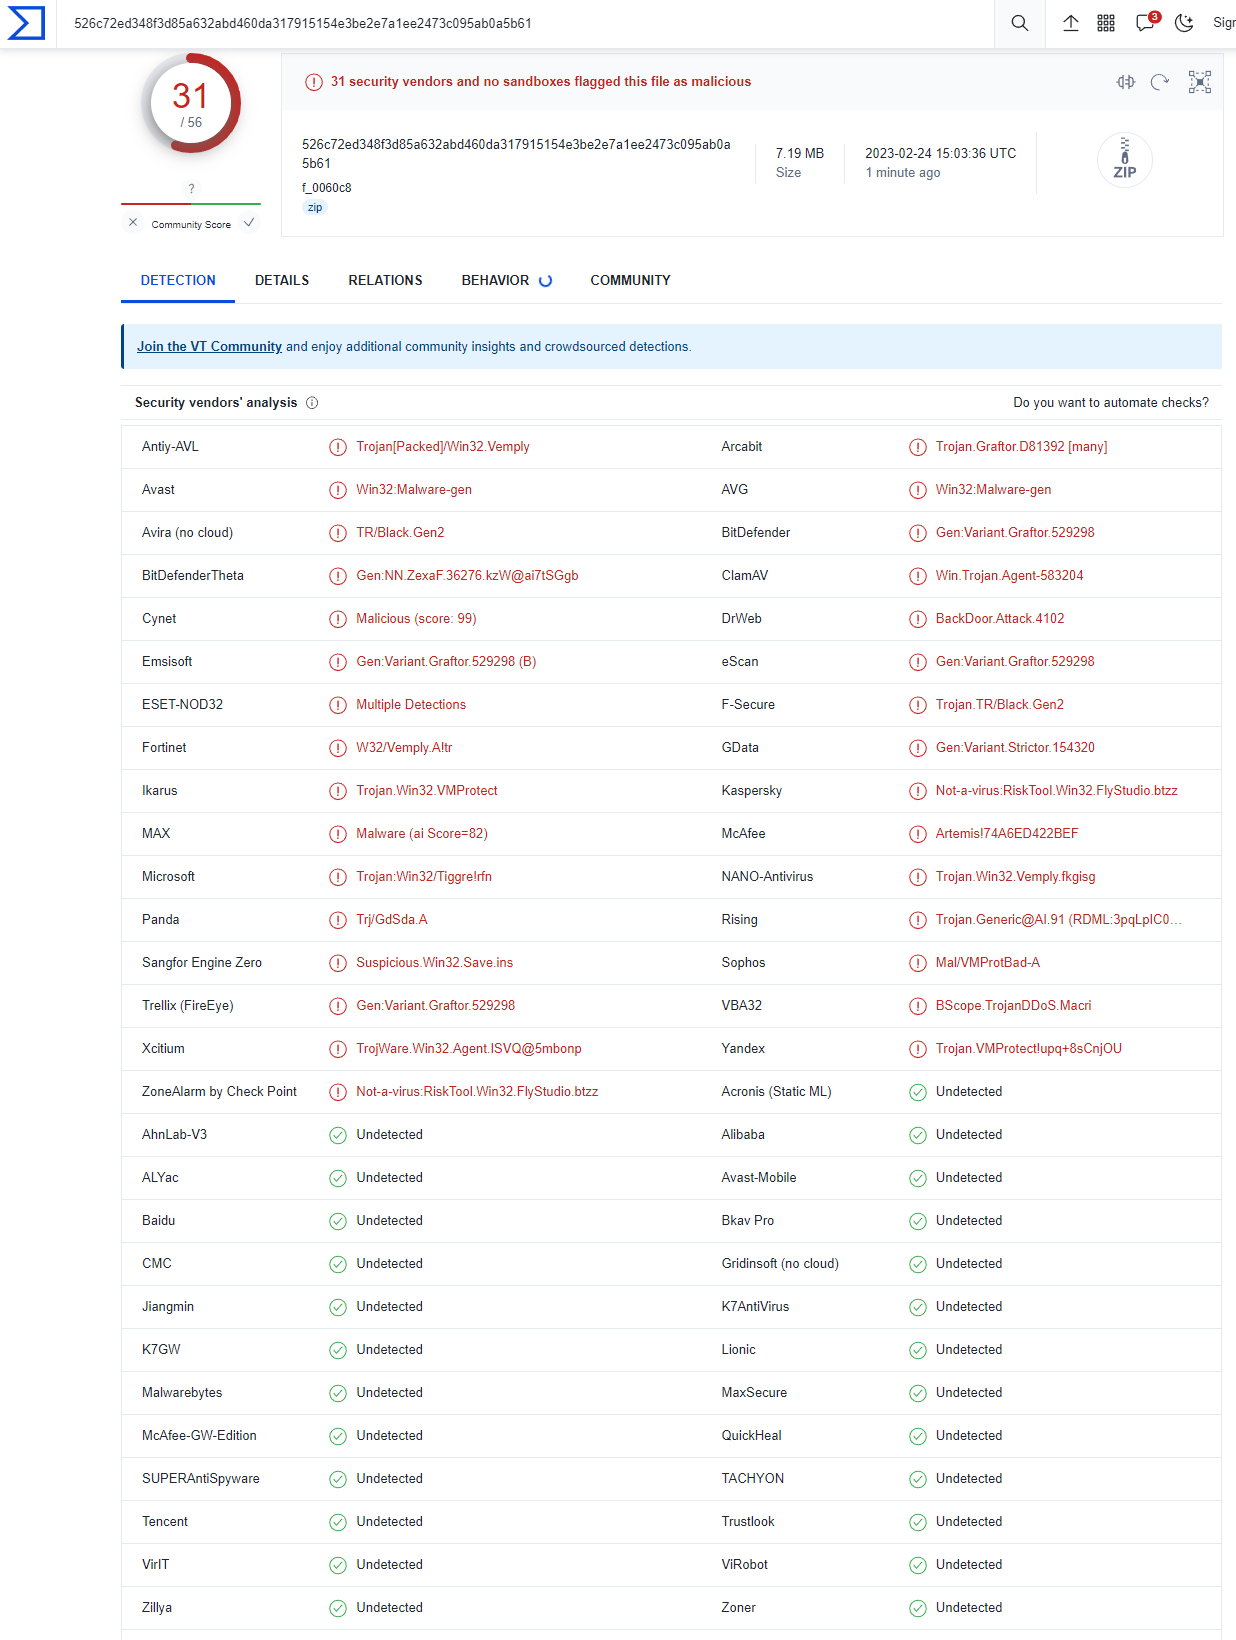Click the Acronis (Static ML) check icon
Image resolution: width=1236 pixels, height=1640 pixels.
coord(918,1092)
